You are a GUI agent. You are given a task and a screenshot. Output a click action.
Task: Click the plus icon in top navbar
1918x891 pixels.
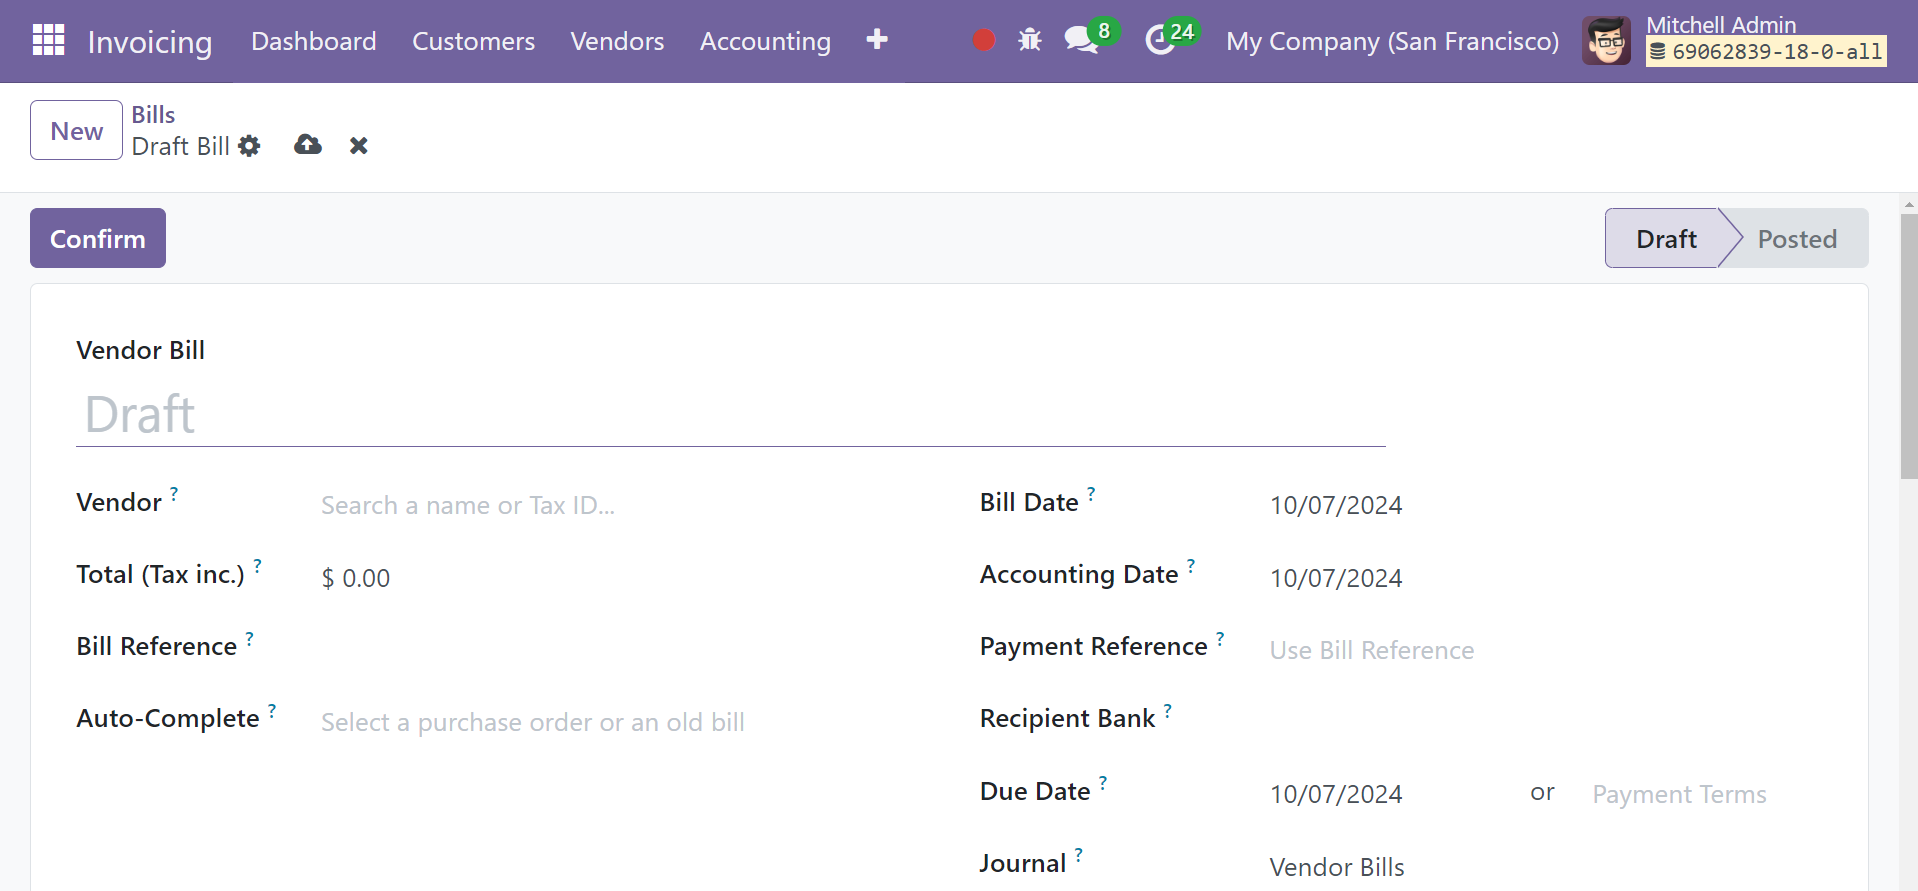[x=877, y=39]
